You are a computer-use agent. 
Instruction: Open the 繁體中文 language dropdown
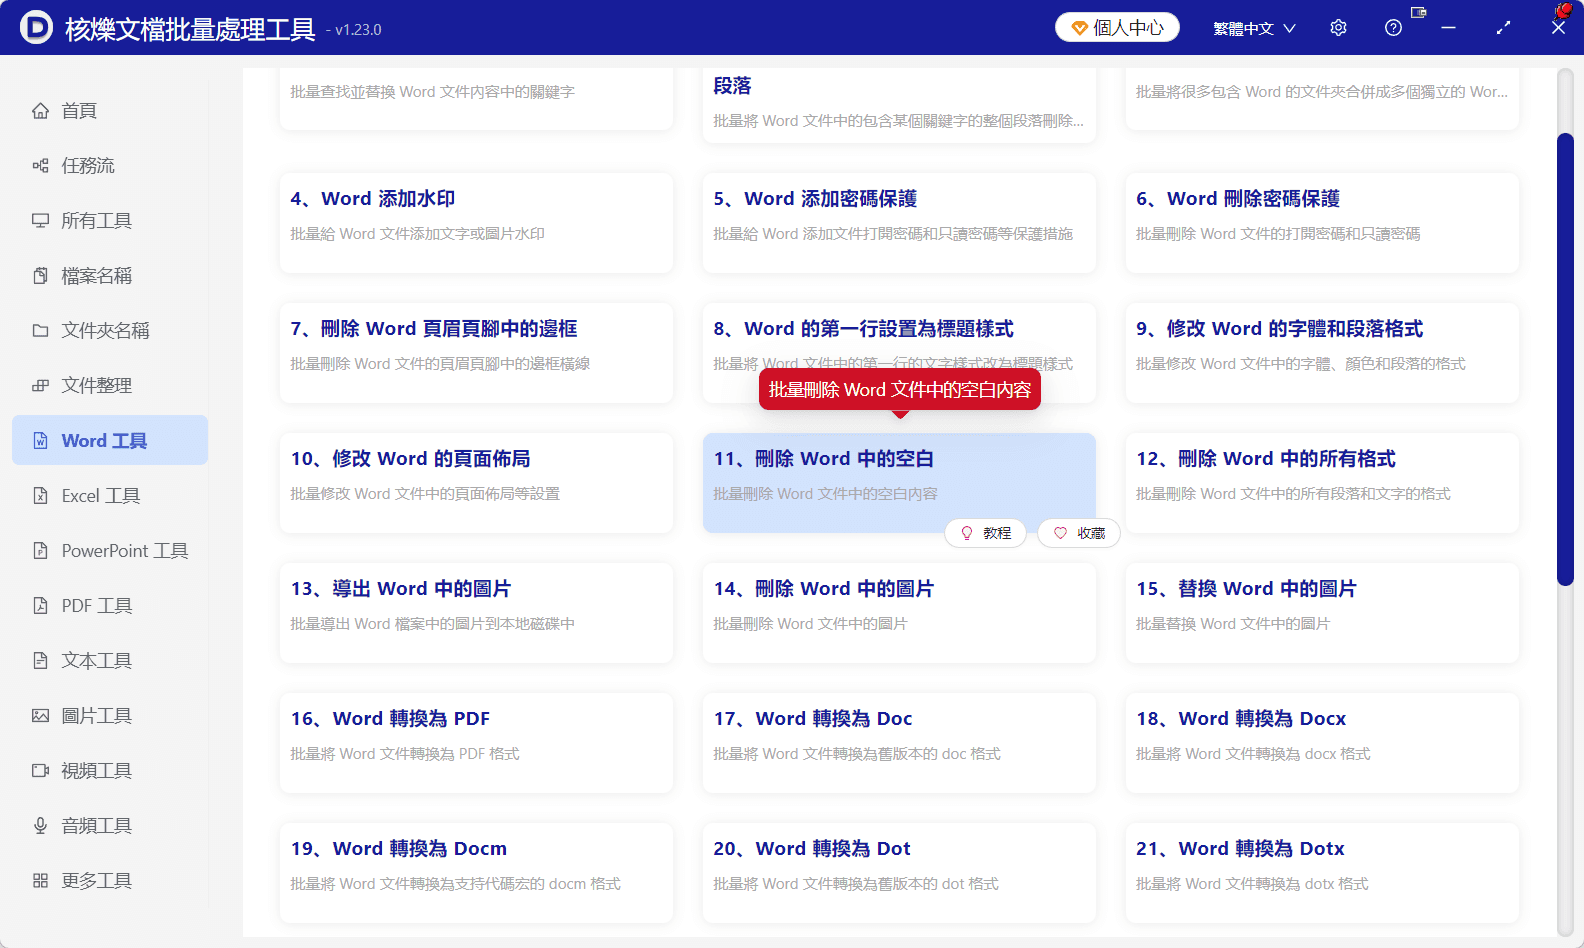1254,28
